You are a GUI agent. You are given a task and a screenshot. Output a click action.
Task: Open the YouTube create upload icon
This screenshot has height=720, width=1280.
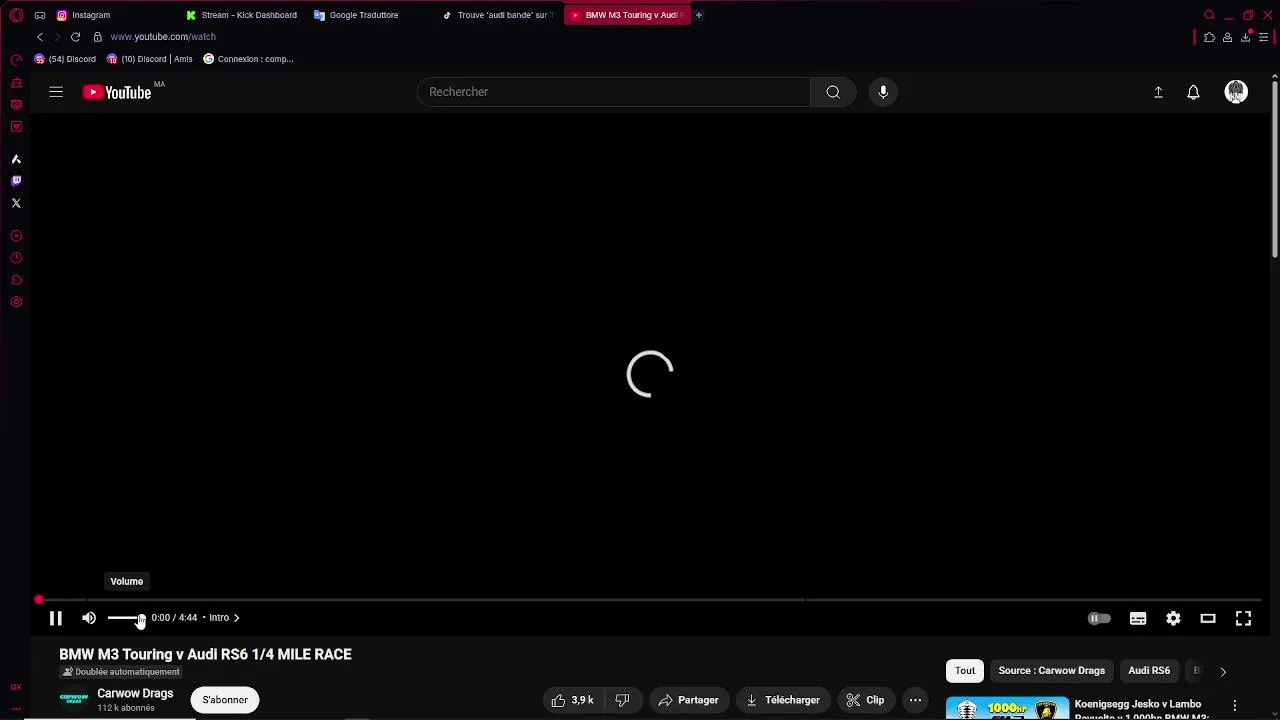click(x=1158, y=92)
